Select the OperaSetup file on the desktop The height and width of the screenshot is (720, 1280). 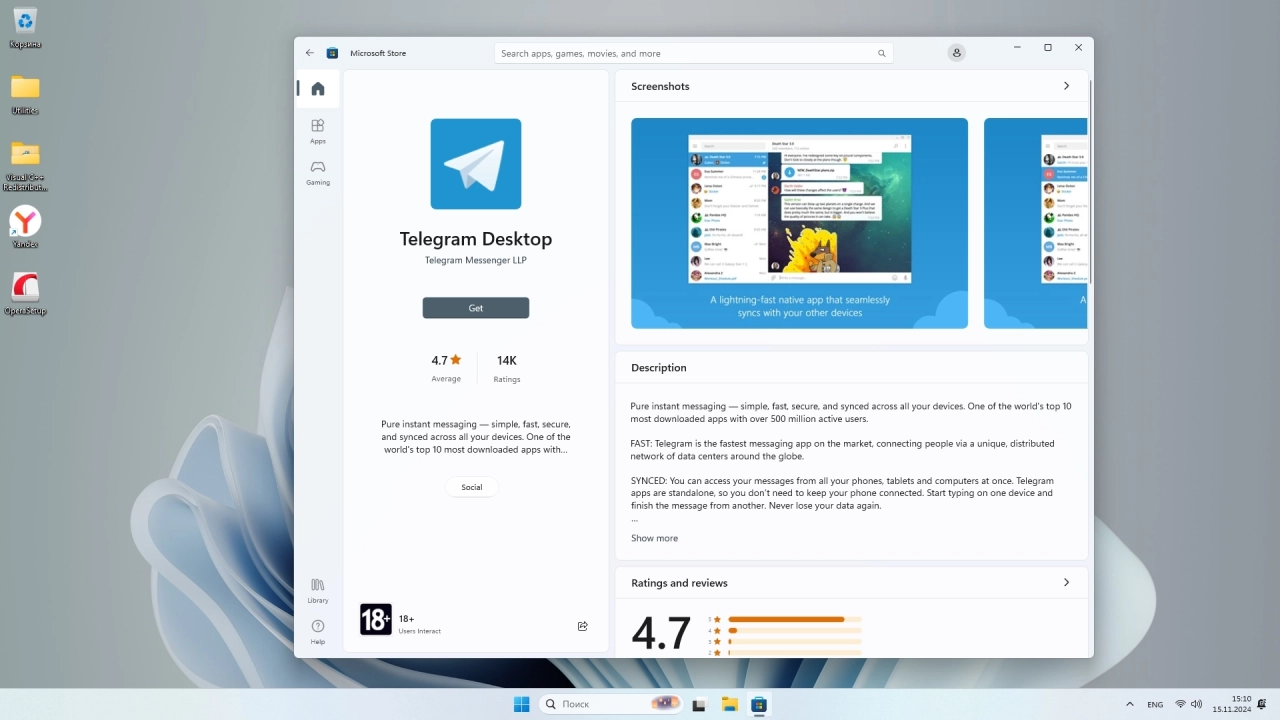coord(25,294)
